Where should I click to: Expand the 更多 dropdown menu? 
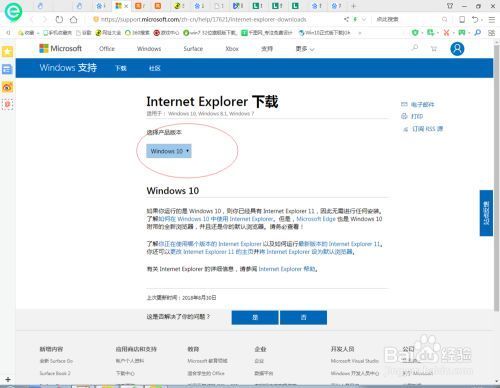click(x=305, y=49)
